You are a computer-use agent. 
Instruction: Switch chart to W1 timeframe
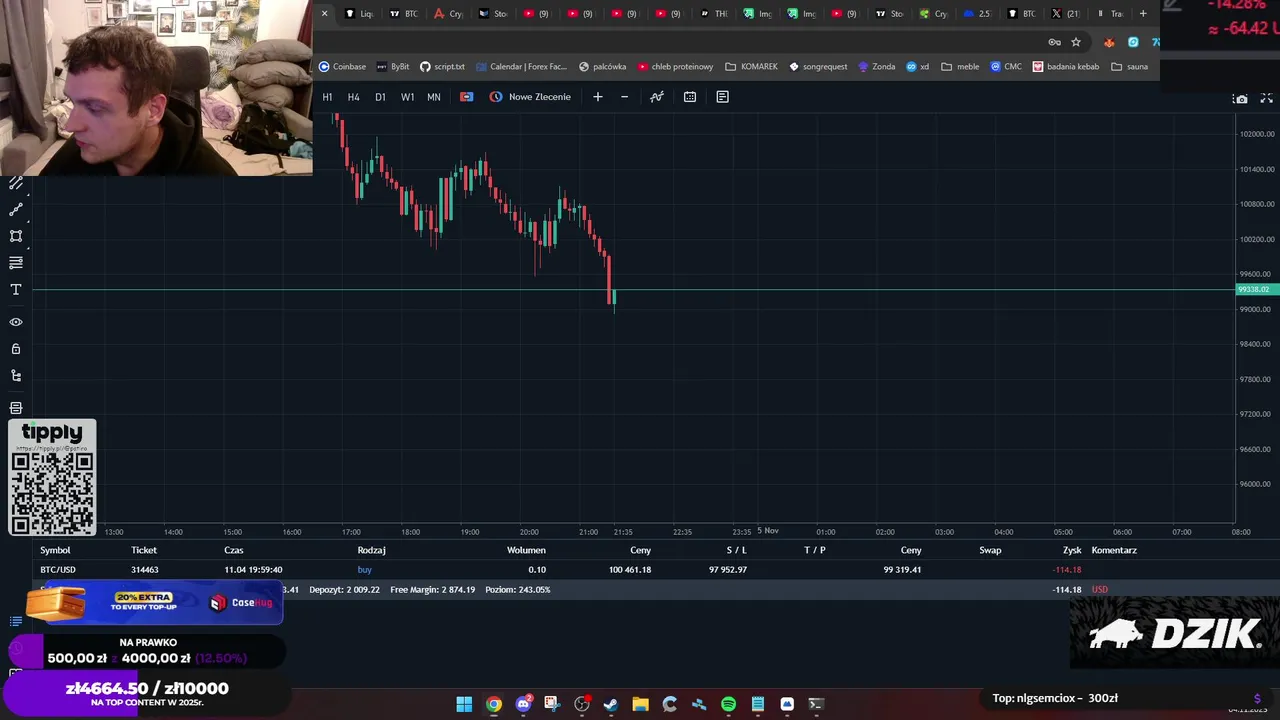407,97
